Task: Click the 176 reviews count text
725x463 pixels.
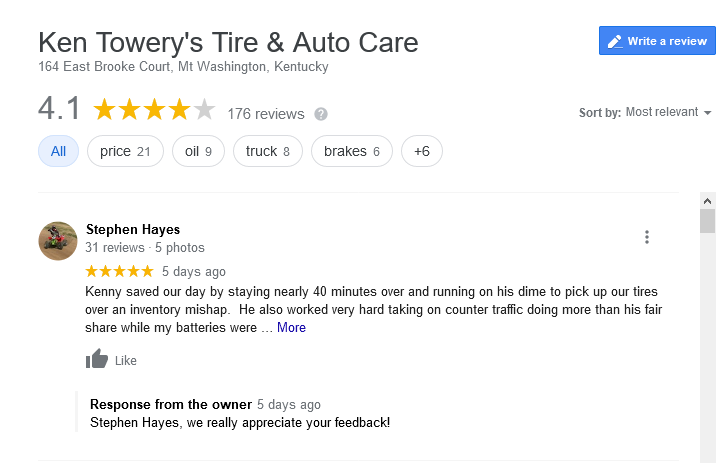Action: point(265,113)
